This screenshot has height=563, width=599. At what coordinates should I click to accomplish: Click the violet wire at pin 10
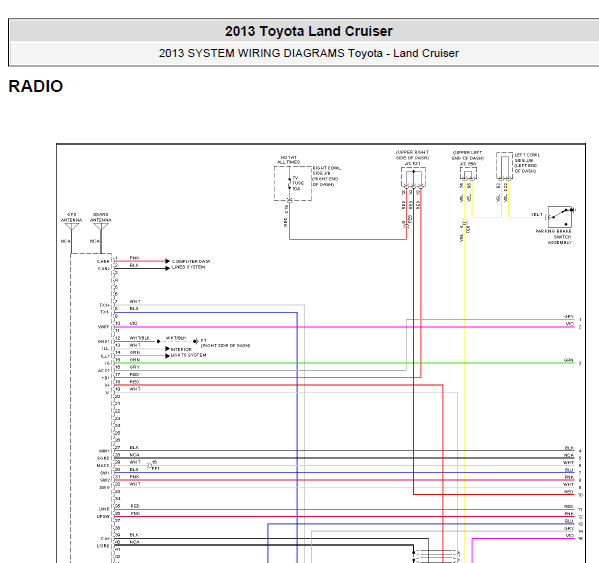coord(344,327)
